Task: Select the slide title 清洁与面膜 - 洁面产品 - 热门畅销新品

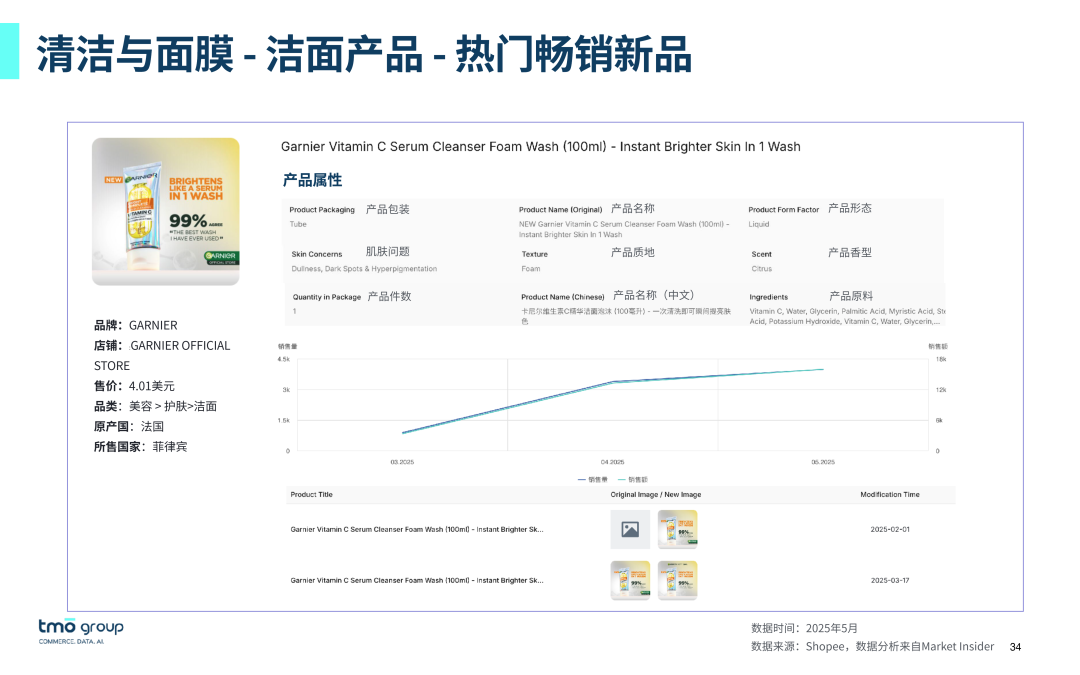Action: pos(364,54)
